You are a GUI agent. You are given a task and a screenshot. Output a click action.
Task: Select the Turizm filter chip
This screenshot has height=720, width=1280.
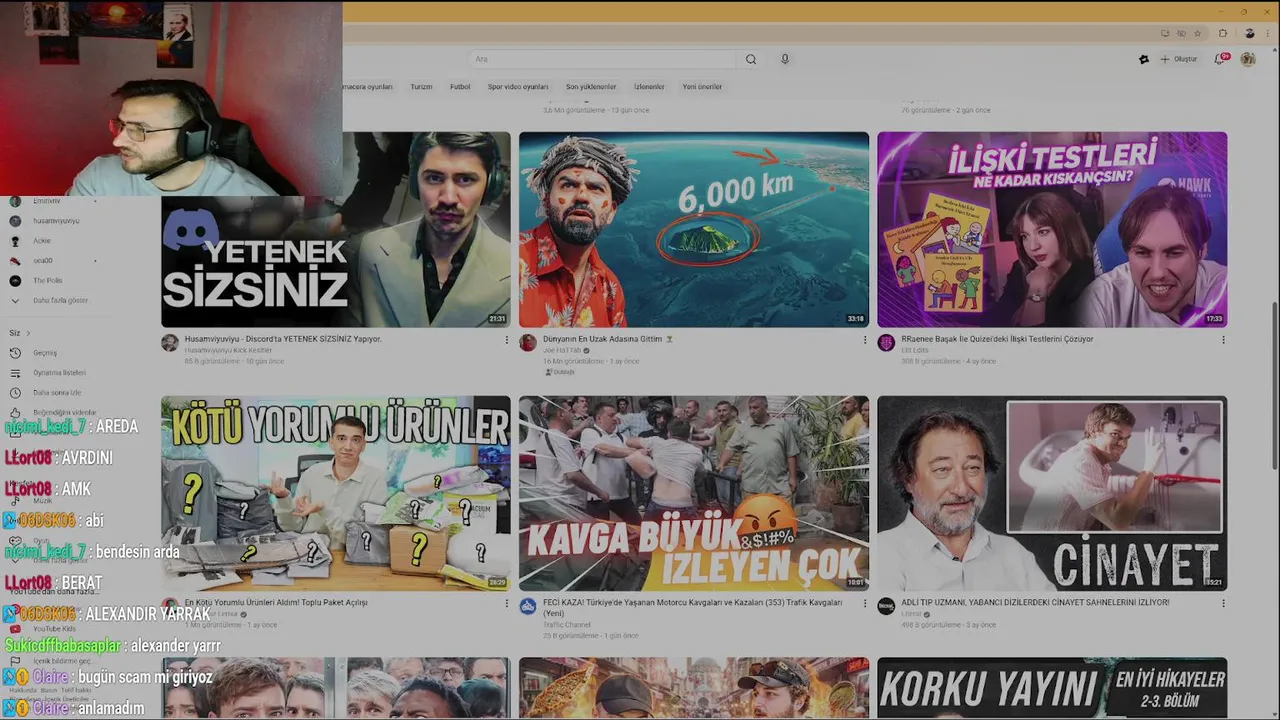[x=421, y=87]
